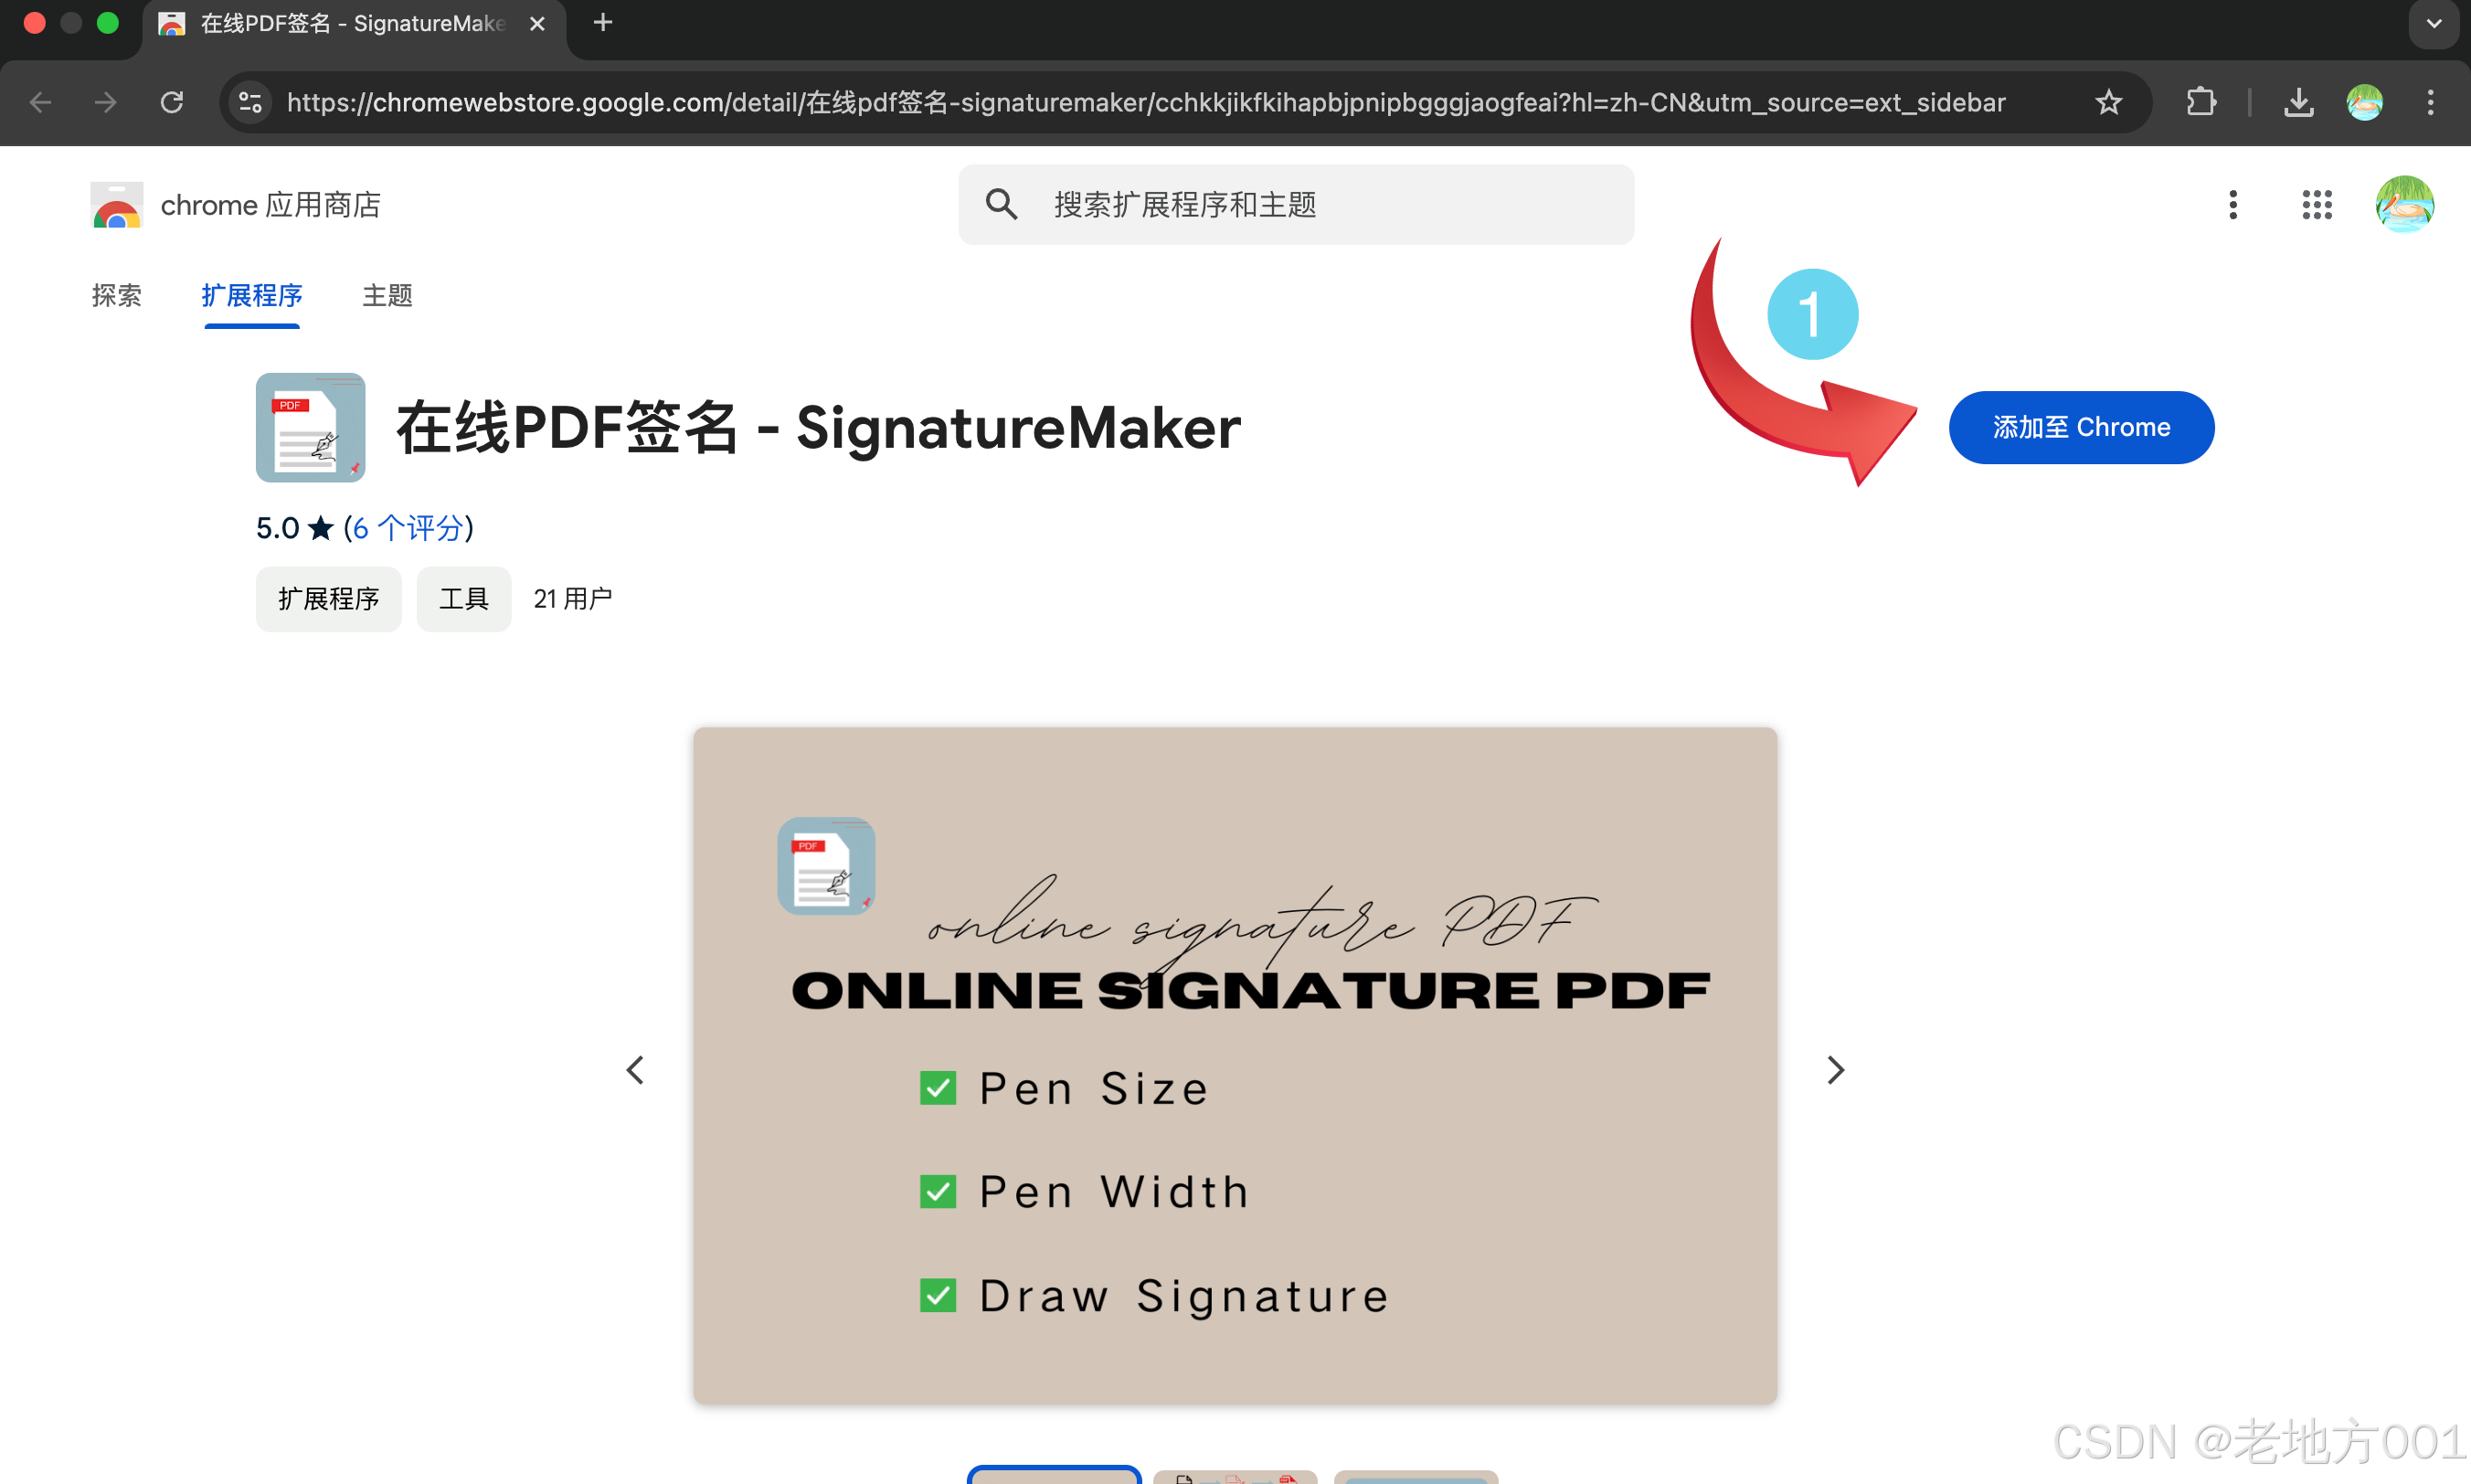This screenshot has height=1484, width=2471.
Task: Show next screenshot with right chevron
Action: coord(1835,1070)
